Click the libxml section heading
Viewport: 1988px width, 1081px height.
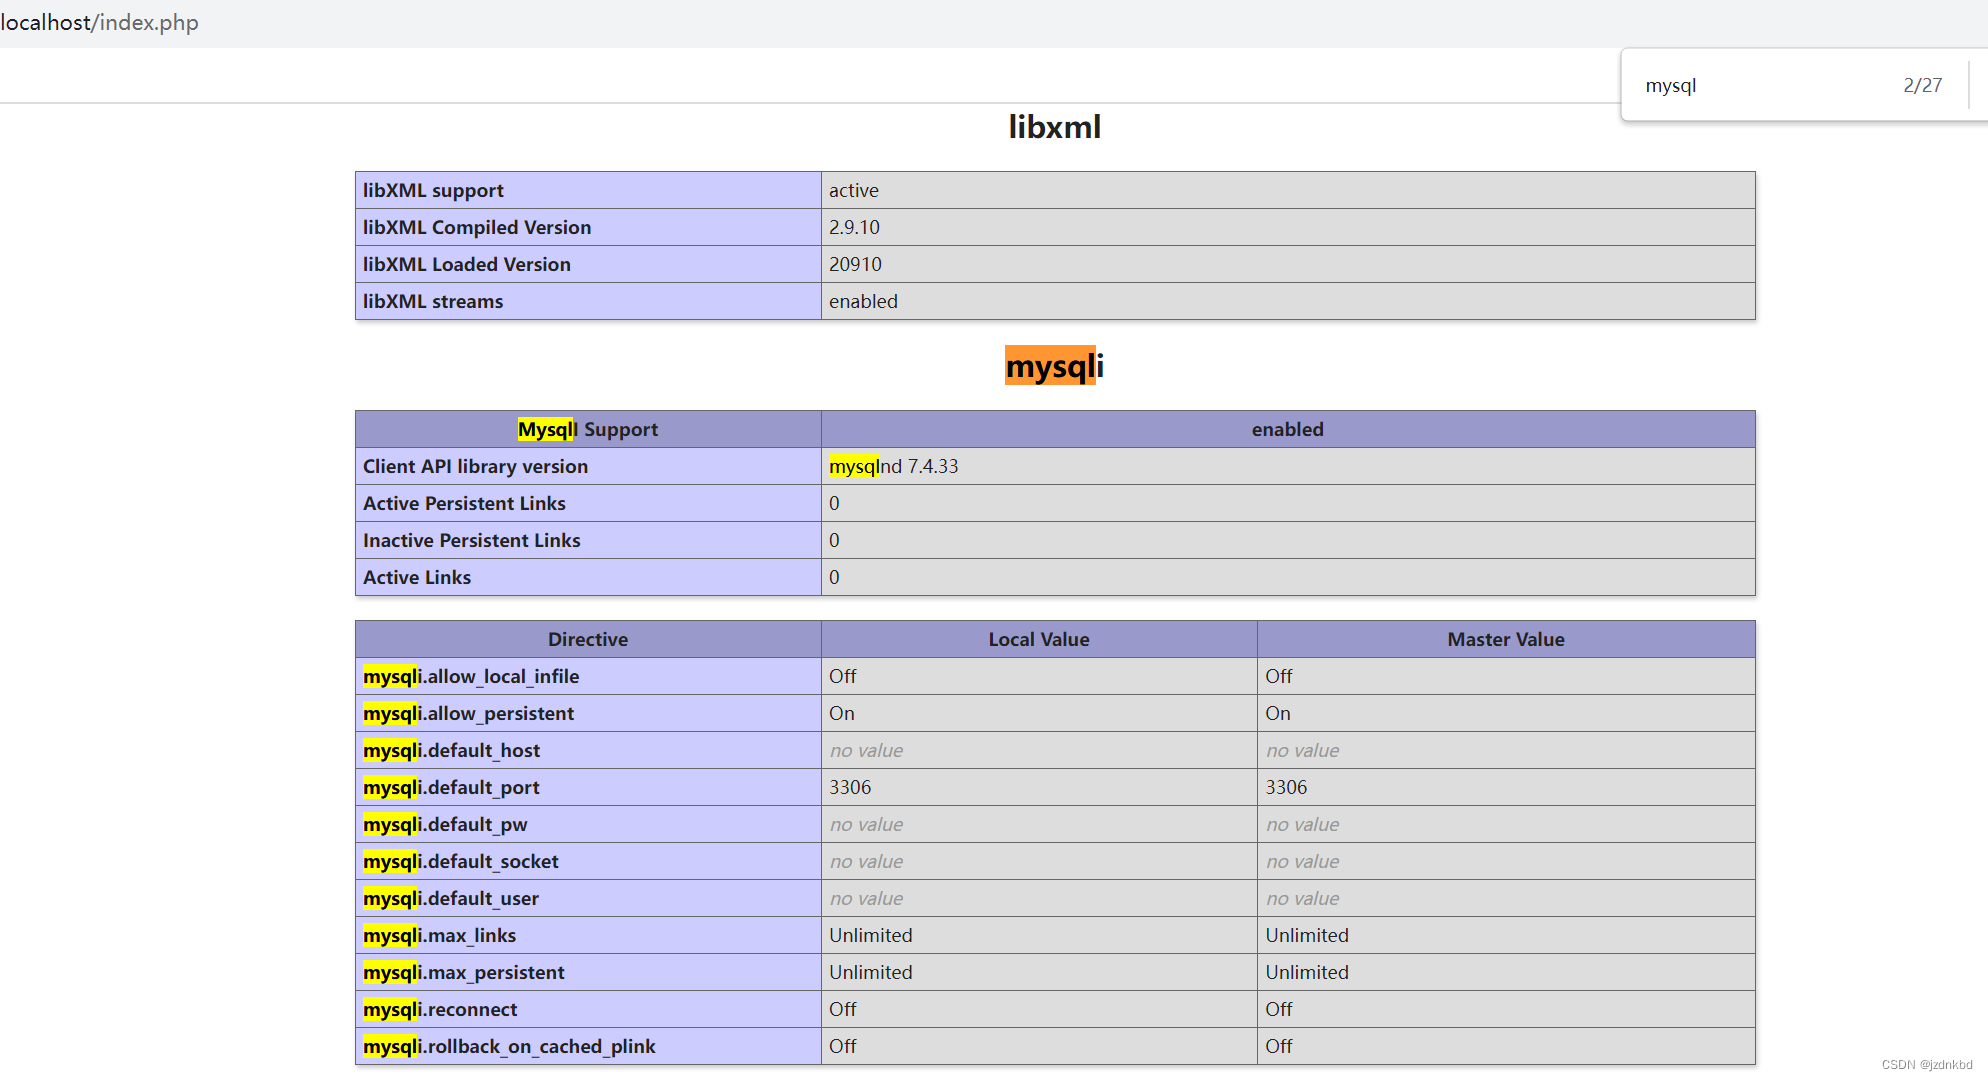point(1054,127)
